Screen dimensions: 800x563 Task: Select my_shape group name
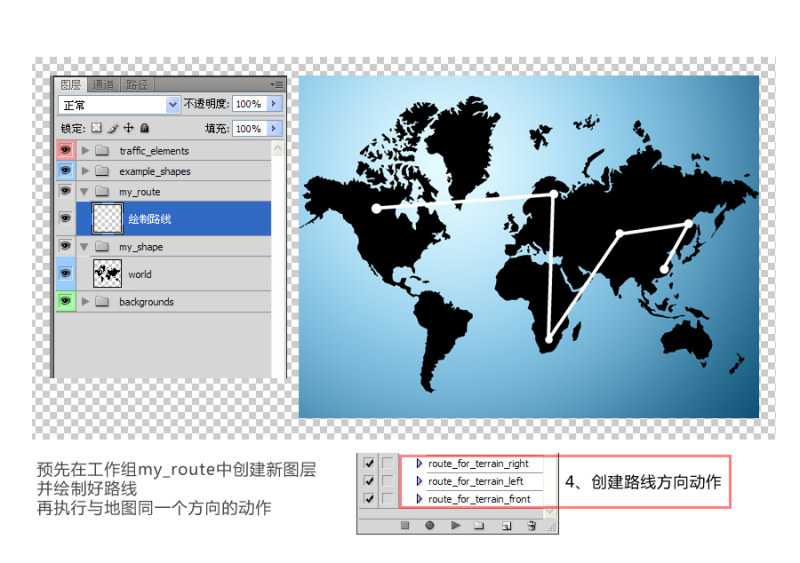(x=141, y=247)
